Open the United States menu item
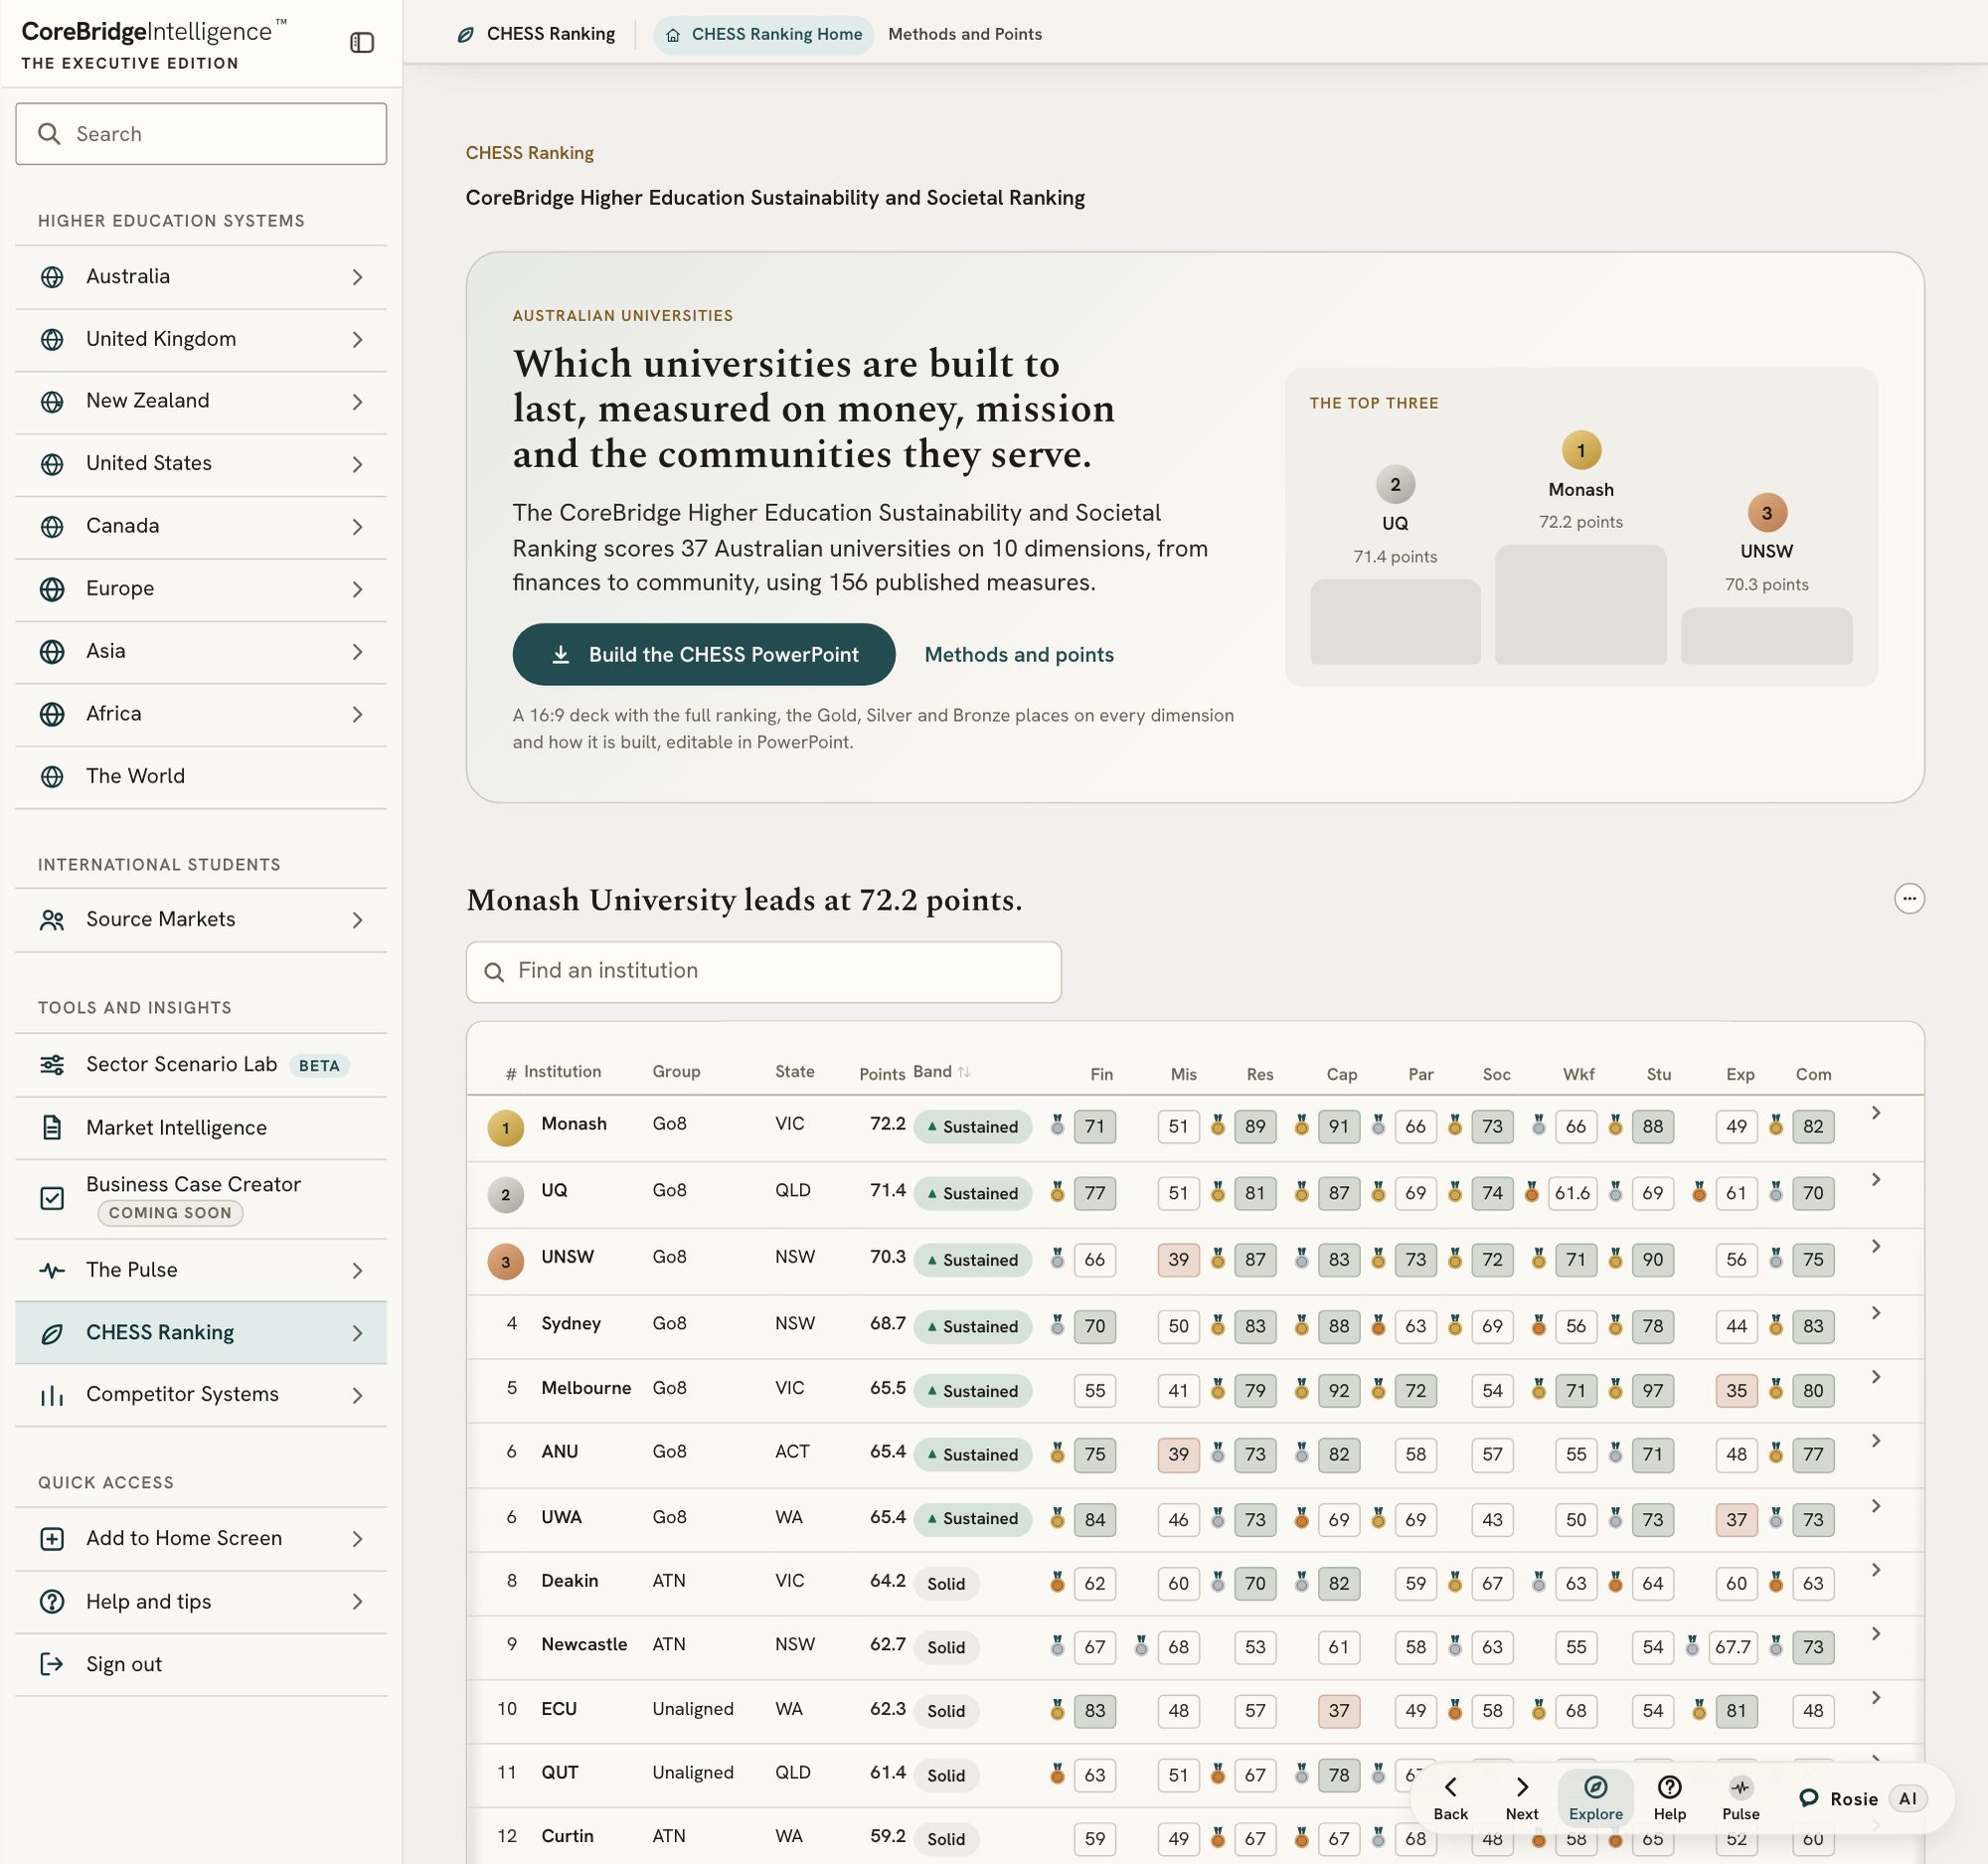 tap(201, 464)
